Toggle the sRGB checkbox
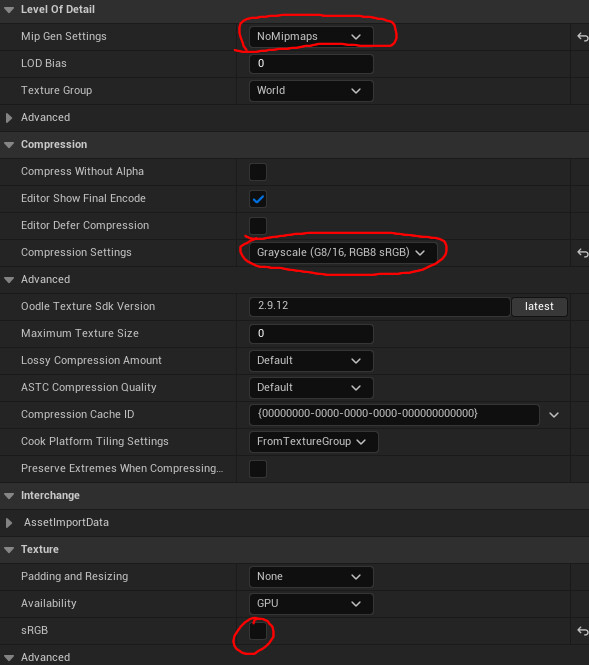Viewport: 589px width, 665px height. (258, 631)
